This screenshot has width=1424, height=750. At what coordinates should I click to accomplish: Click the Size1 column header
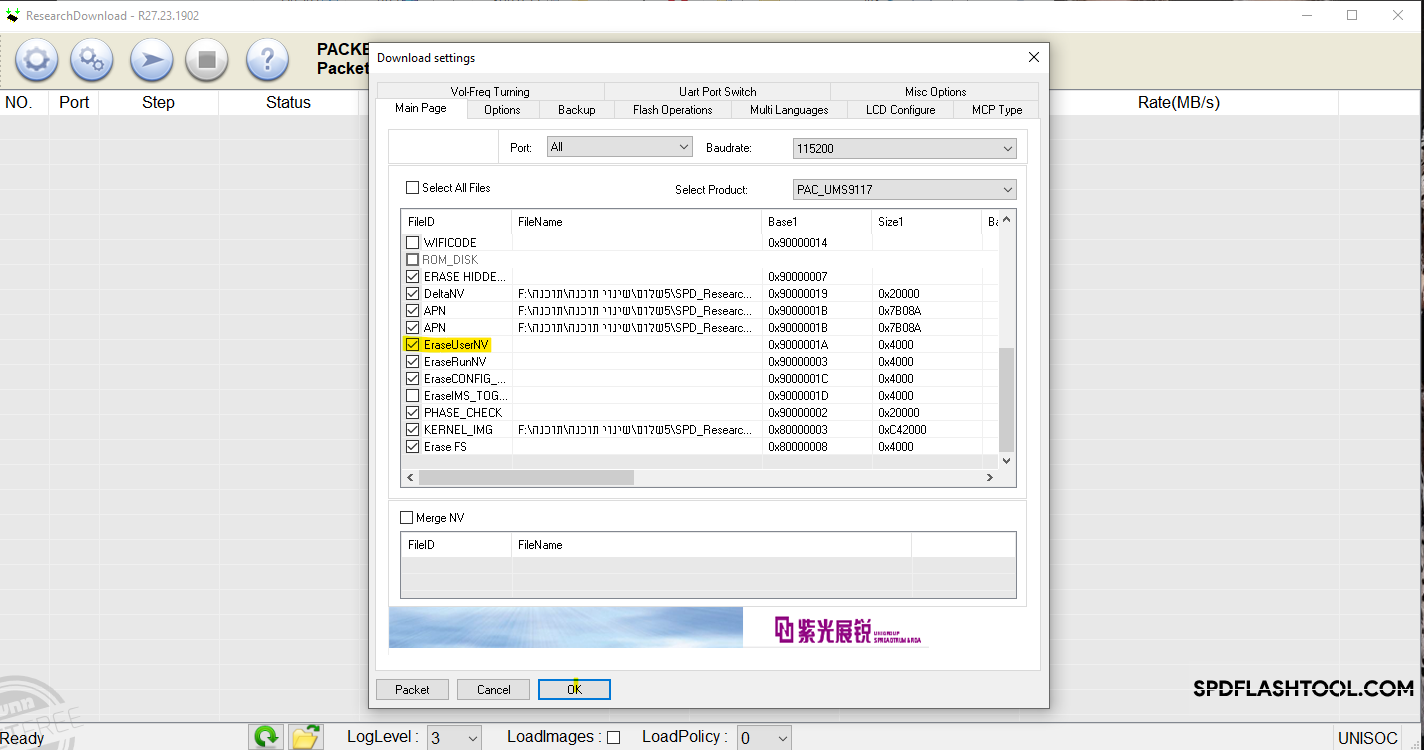point(926,222)
